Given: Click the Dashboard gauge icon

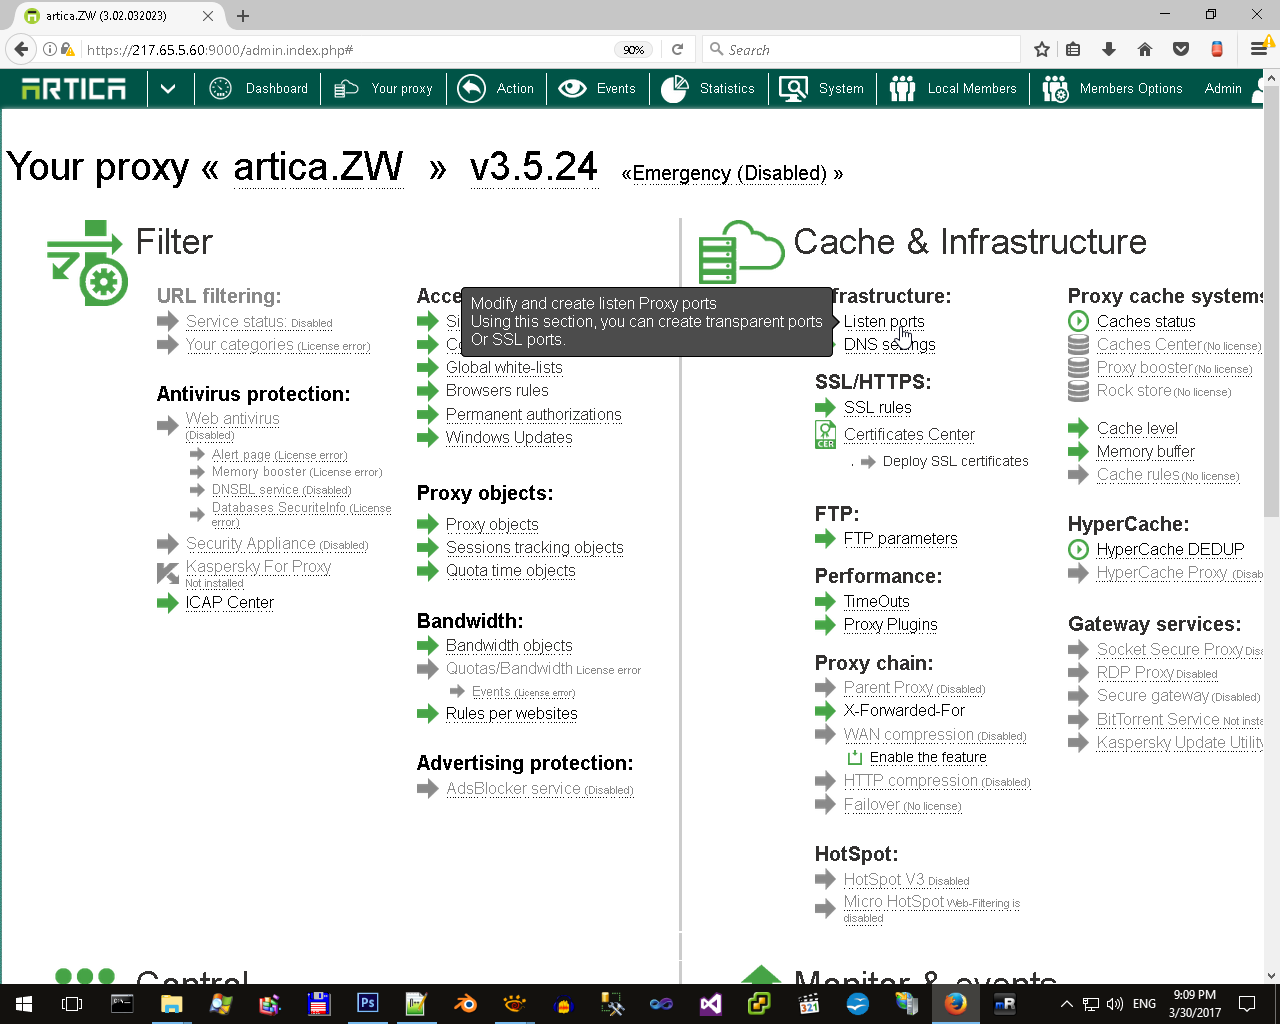Looking at the screenshot, I should (x=220, y=89).
